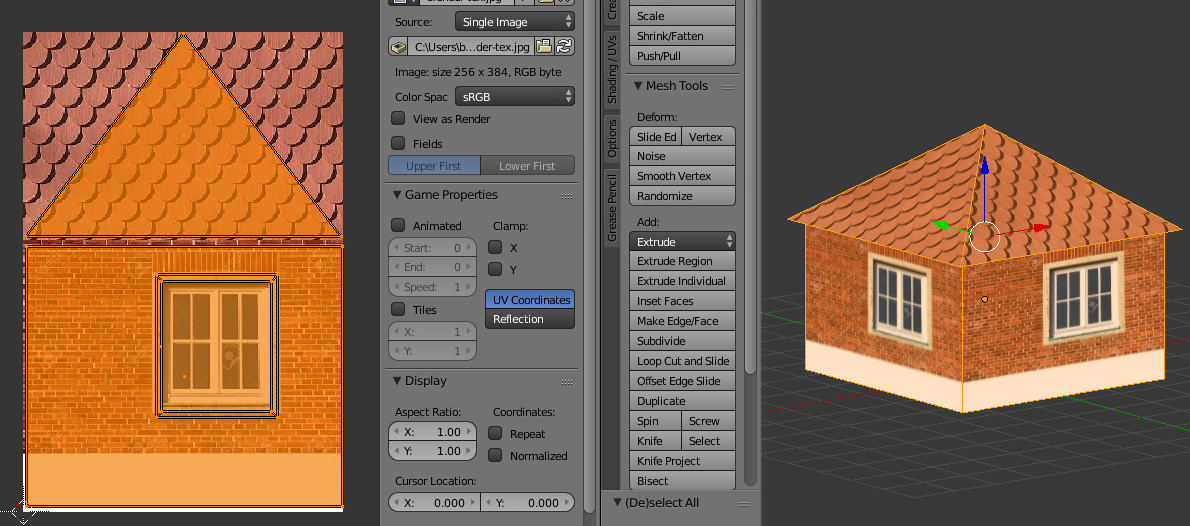Enable the View as Render checkbox
1190x526 pixels.
click(x=398, y=118)
